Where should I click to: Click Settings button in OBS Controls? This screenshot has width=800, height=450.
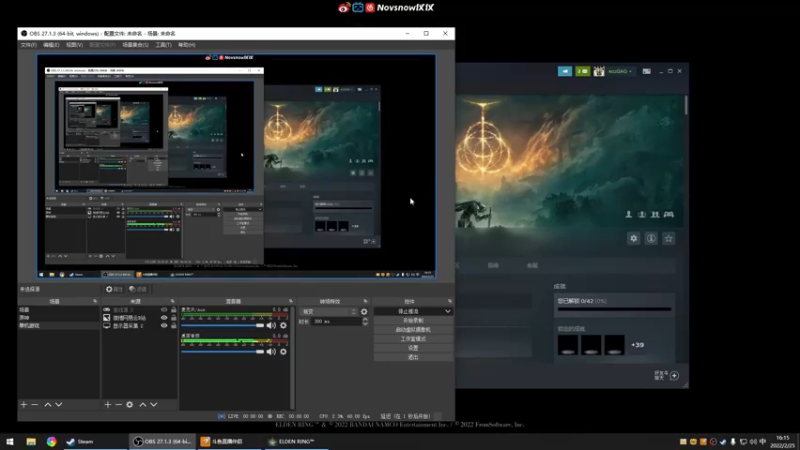pos(413,348)
